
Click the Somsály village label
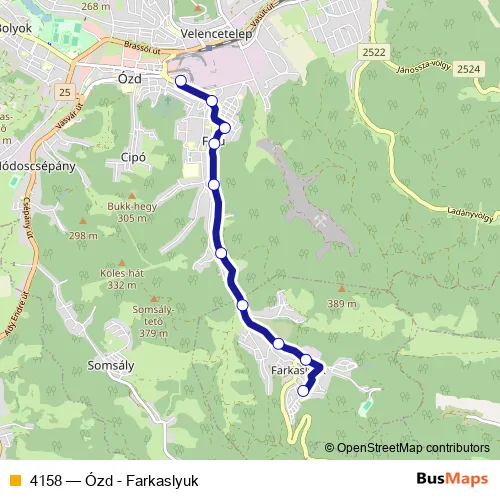(x=111, y=366)
